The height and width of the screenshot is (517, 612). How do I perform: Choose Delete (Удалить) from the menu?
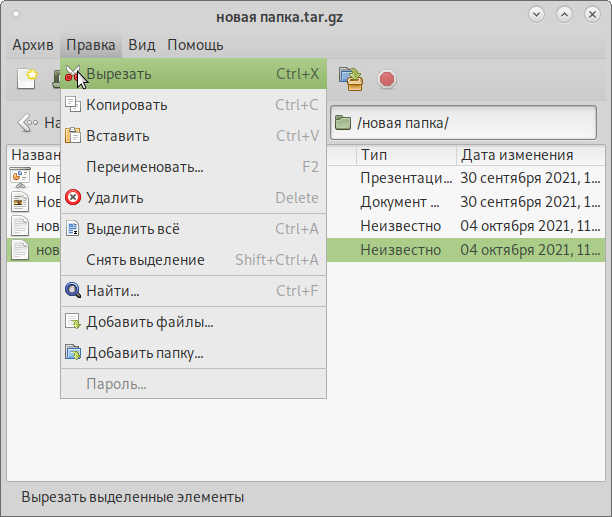coord(115,198)
